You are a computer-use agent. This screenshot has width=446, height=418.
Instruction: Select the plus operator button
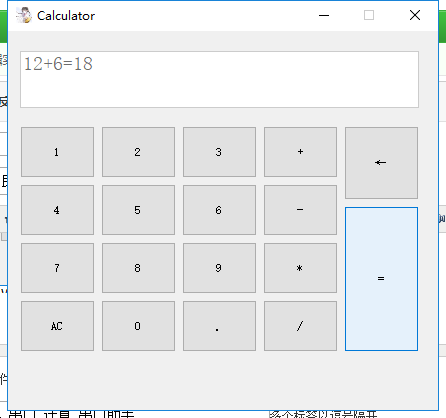pos(300,152)
